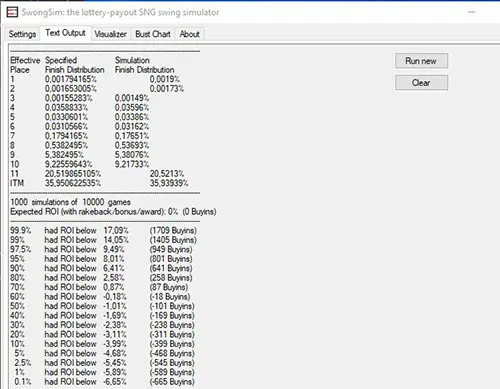Click the 50% had ROI below -1,01% row
Viewport: 500px width, 389px height.
(102, 306)
